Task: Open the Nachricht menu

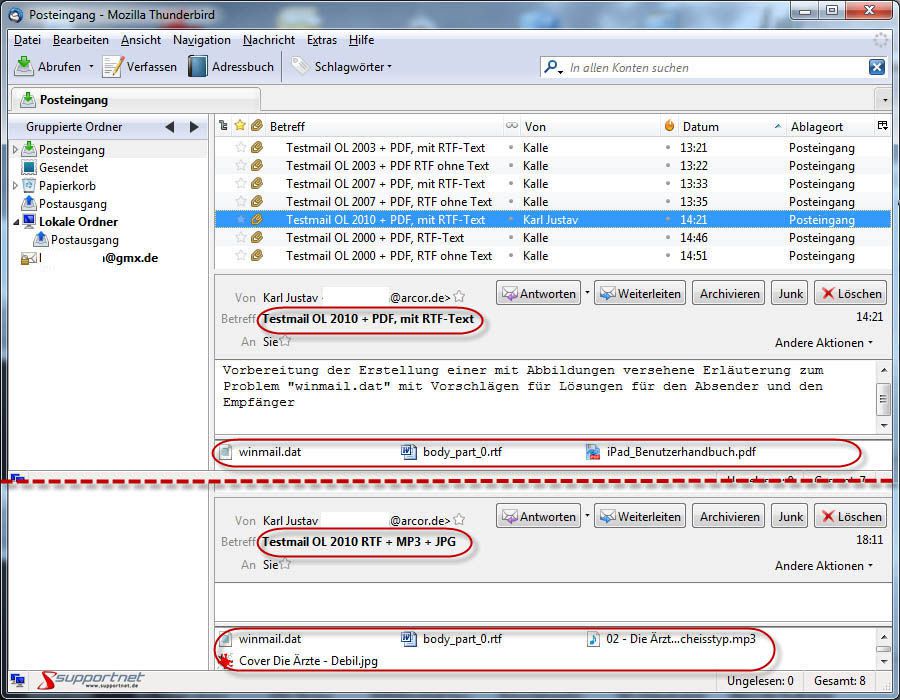Action: click(268, 40)
